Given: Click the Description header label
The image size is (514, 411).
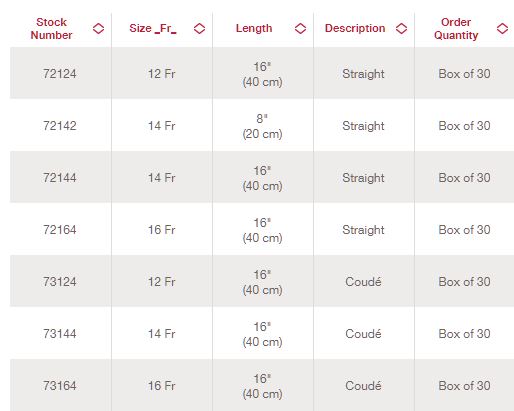Looking at the screenshot, I should point(355,28).
